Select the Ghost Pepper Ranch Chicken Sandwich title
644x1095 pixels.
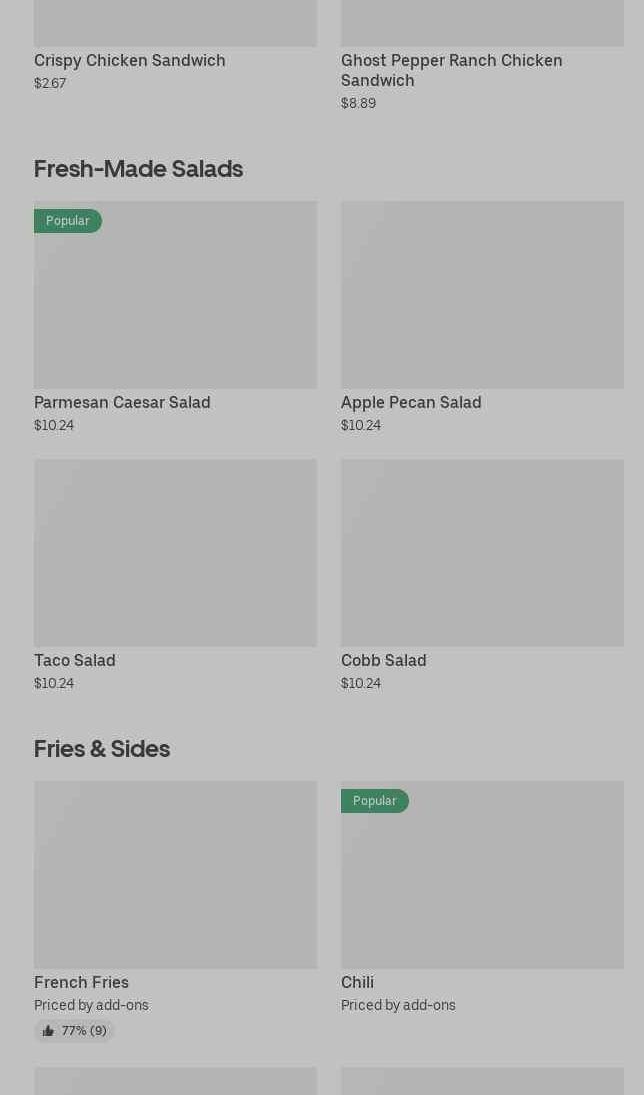coord(451,70)
